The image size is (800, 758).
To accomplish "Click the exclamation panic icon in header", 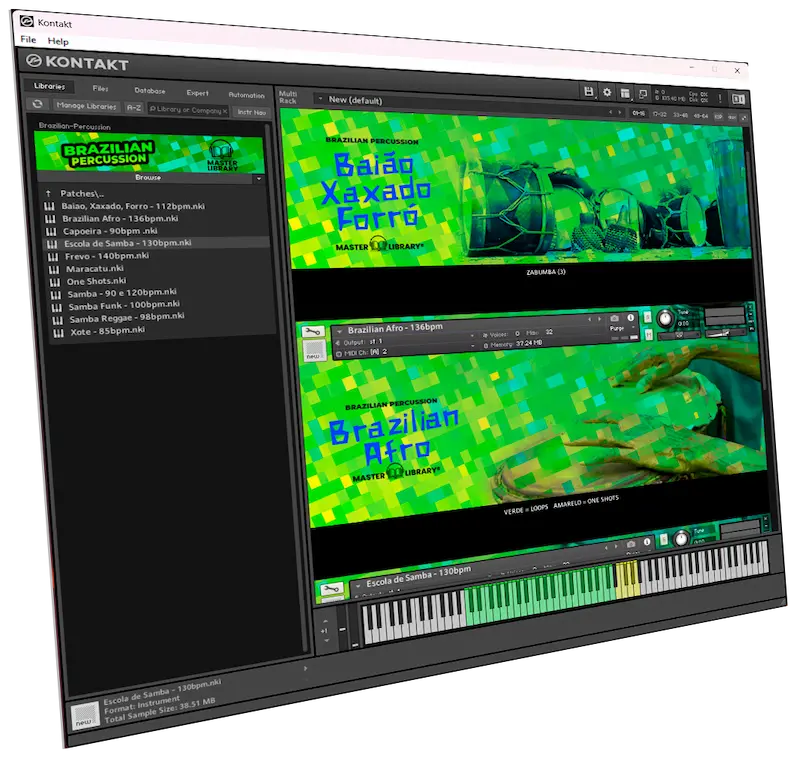I will click(720, 98).
